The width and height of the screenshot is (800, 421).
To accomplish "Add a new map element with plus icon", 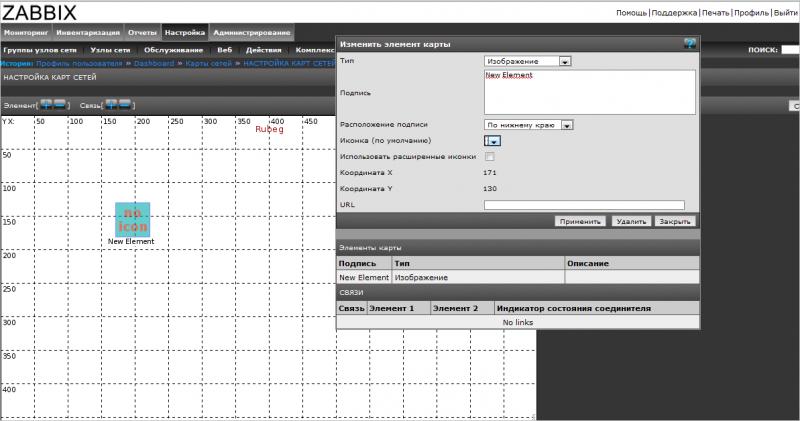I will coord(46,105).
